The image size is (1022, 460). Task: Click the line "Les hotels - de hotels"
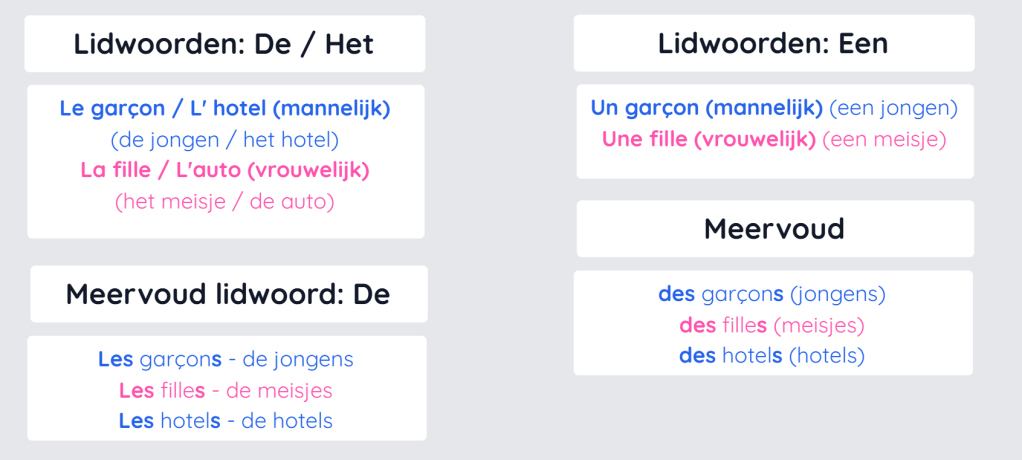(x=226, y=421)
